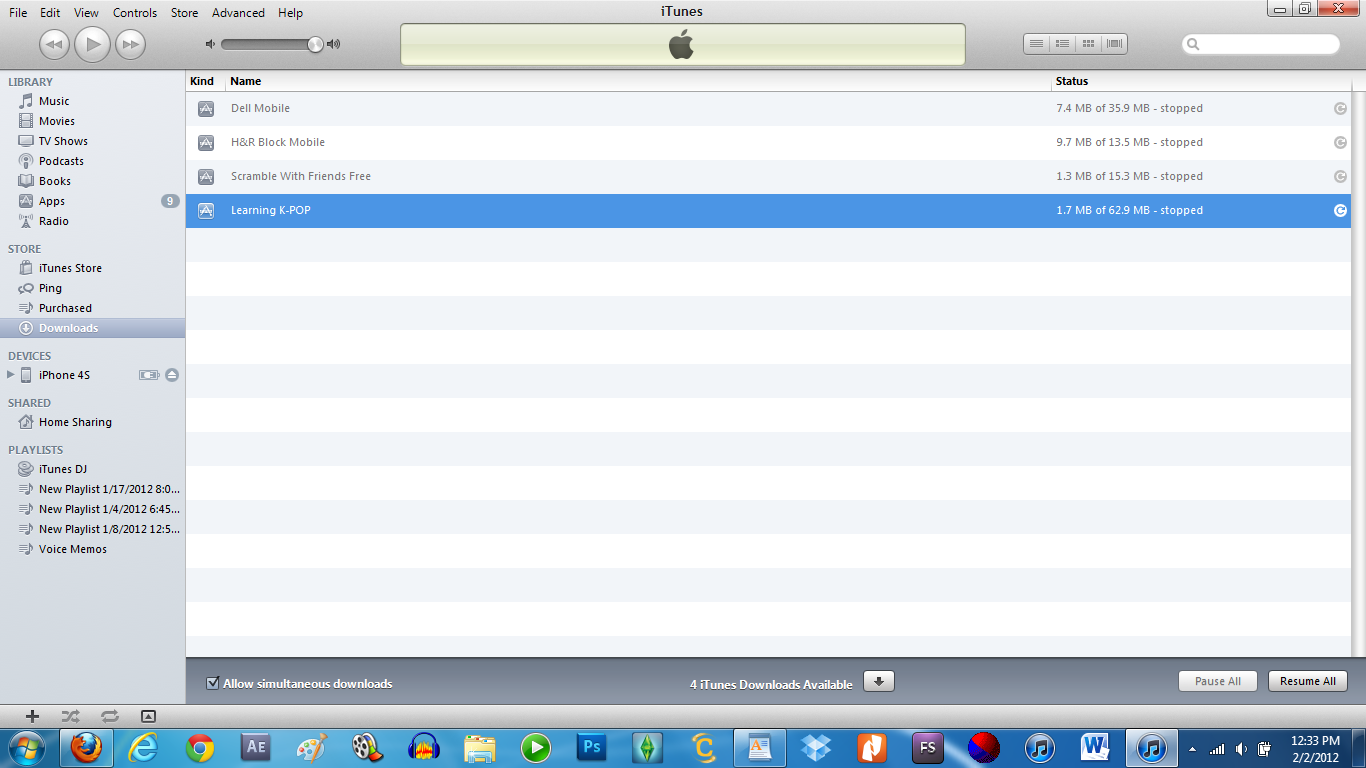Image resolution: width=1366 pixels, height=768 pixels.
Task: Click the Pause All button
Action: (1218, 681)
